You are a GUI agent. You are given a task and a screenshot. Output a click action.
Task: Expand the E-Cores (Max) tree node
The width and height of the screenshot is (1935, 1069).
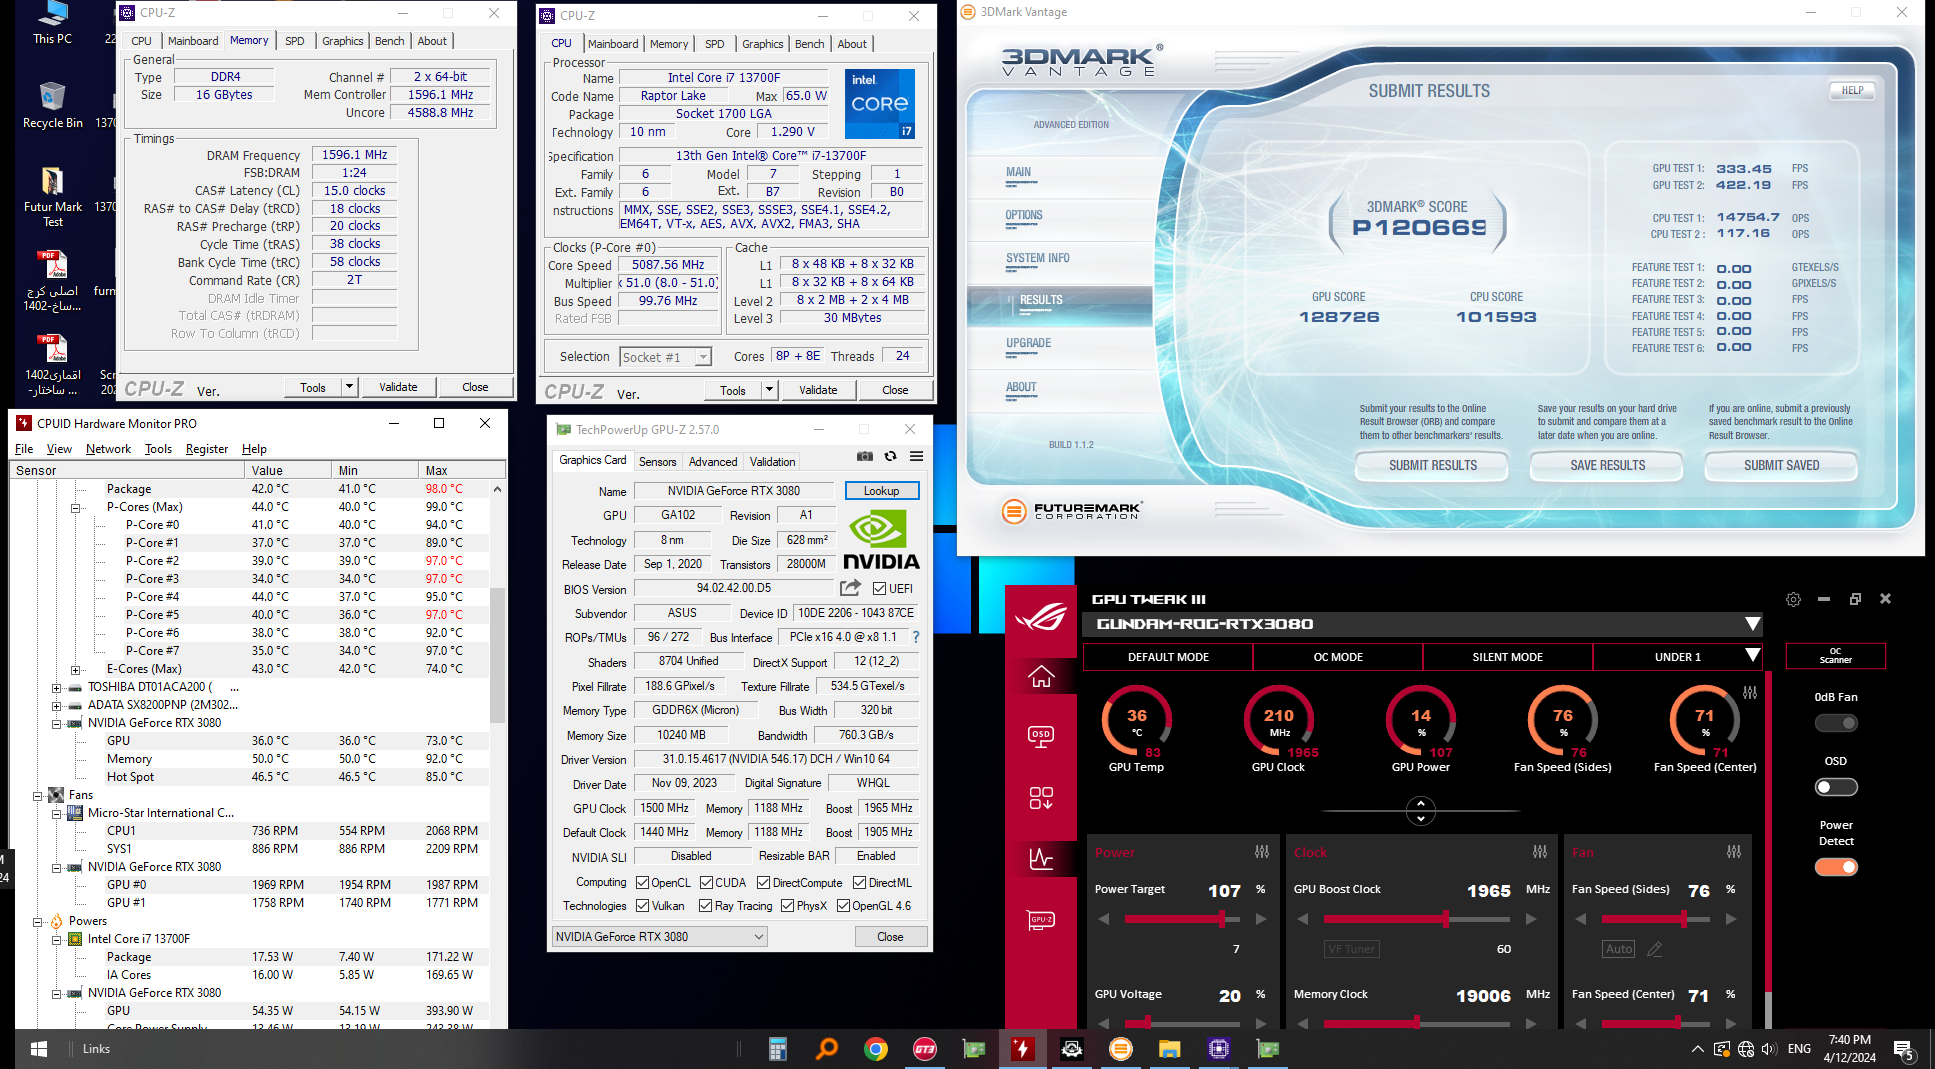pos(76,670)
